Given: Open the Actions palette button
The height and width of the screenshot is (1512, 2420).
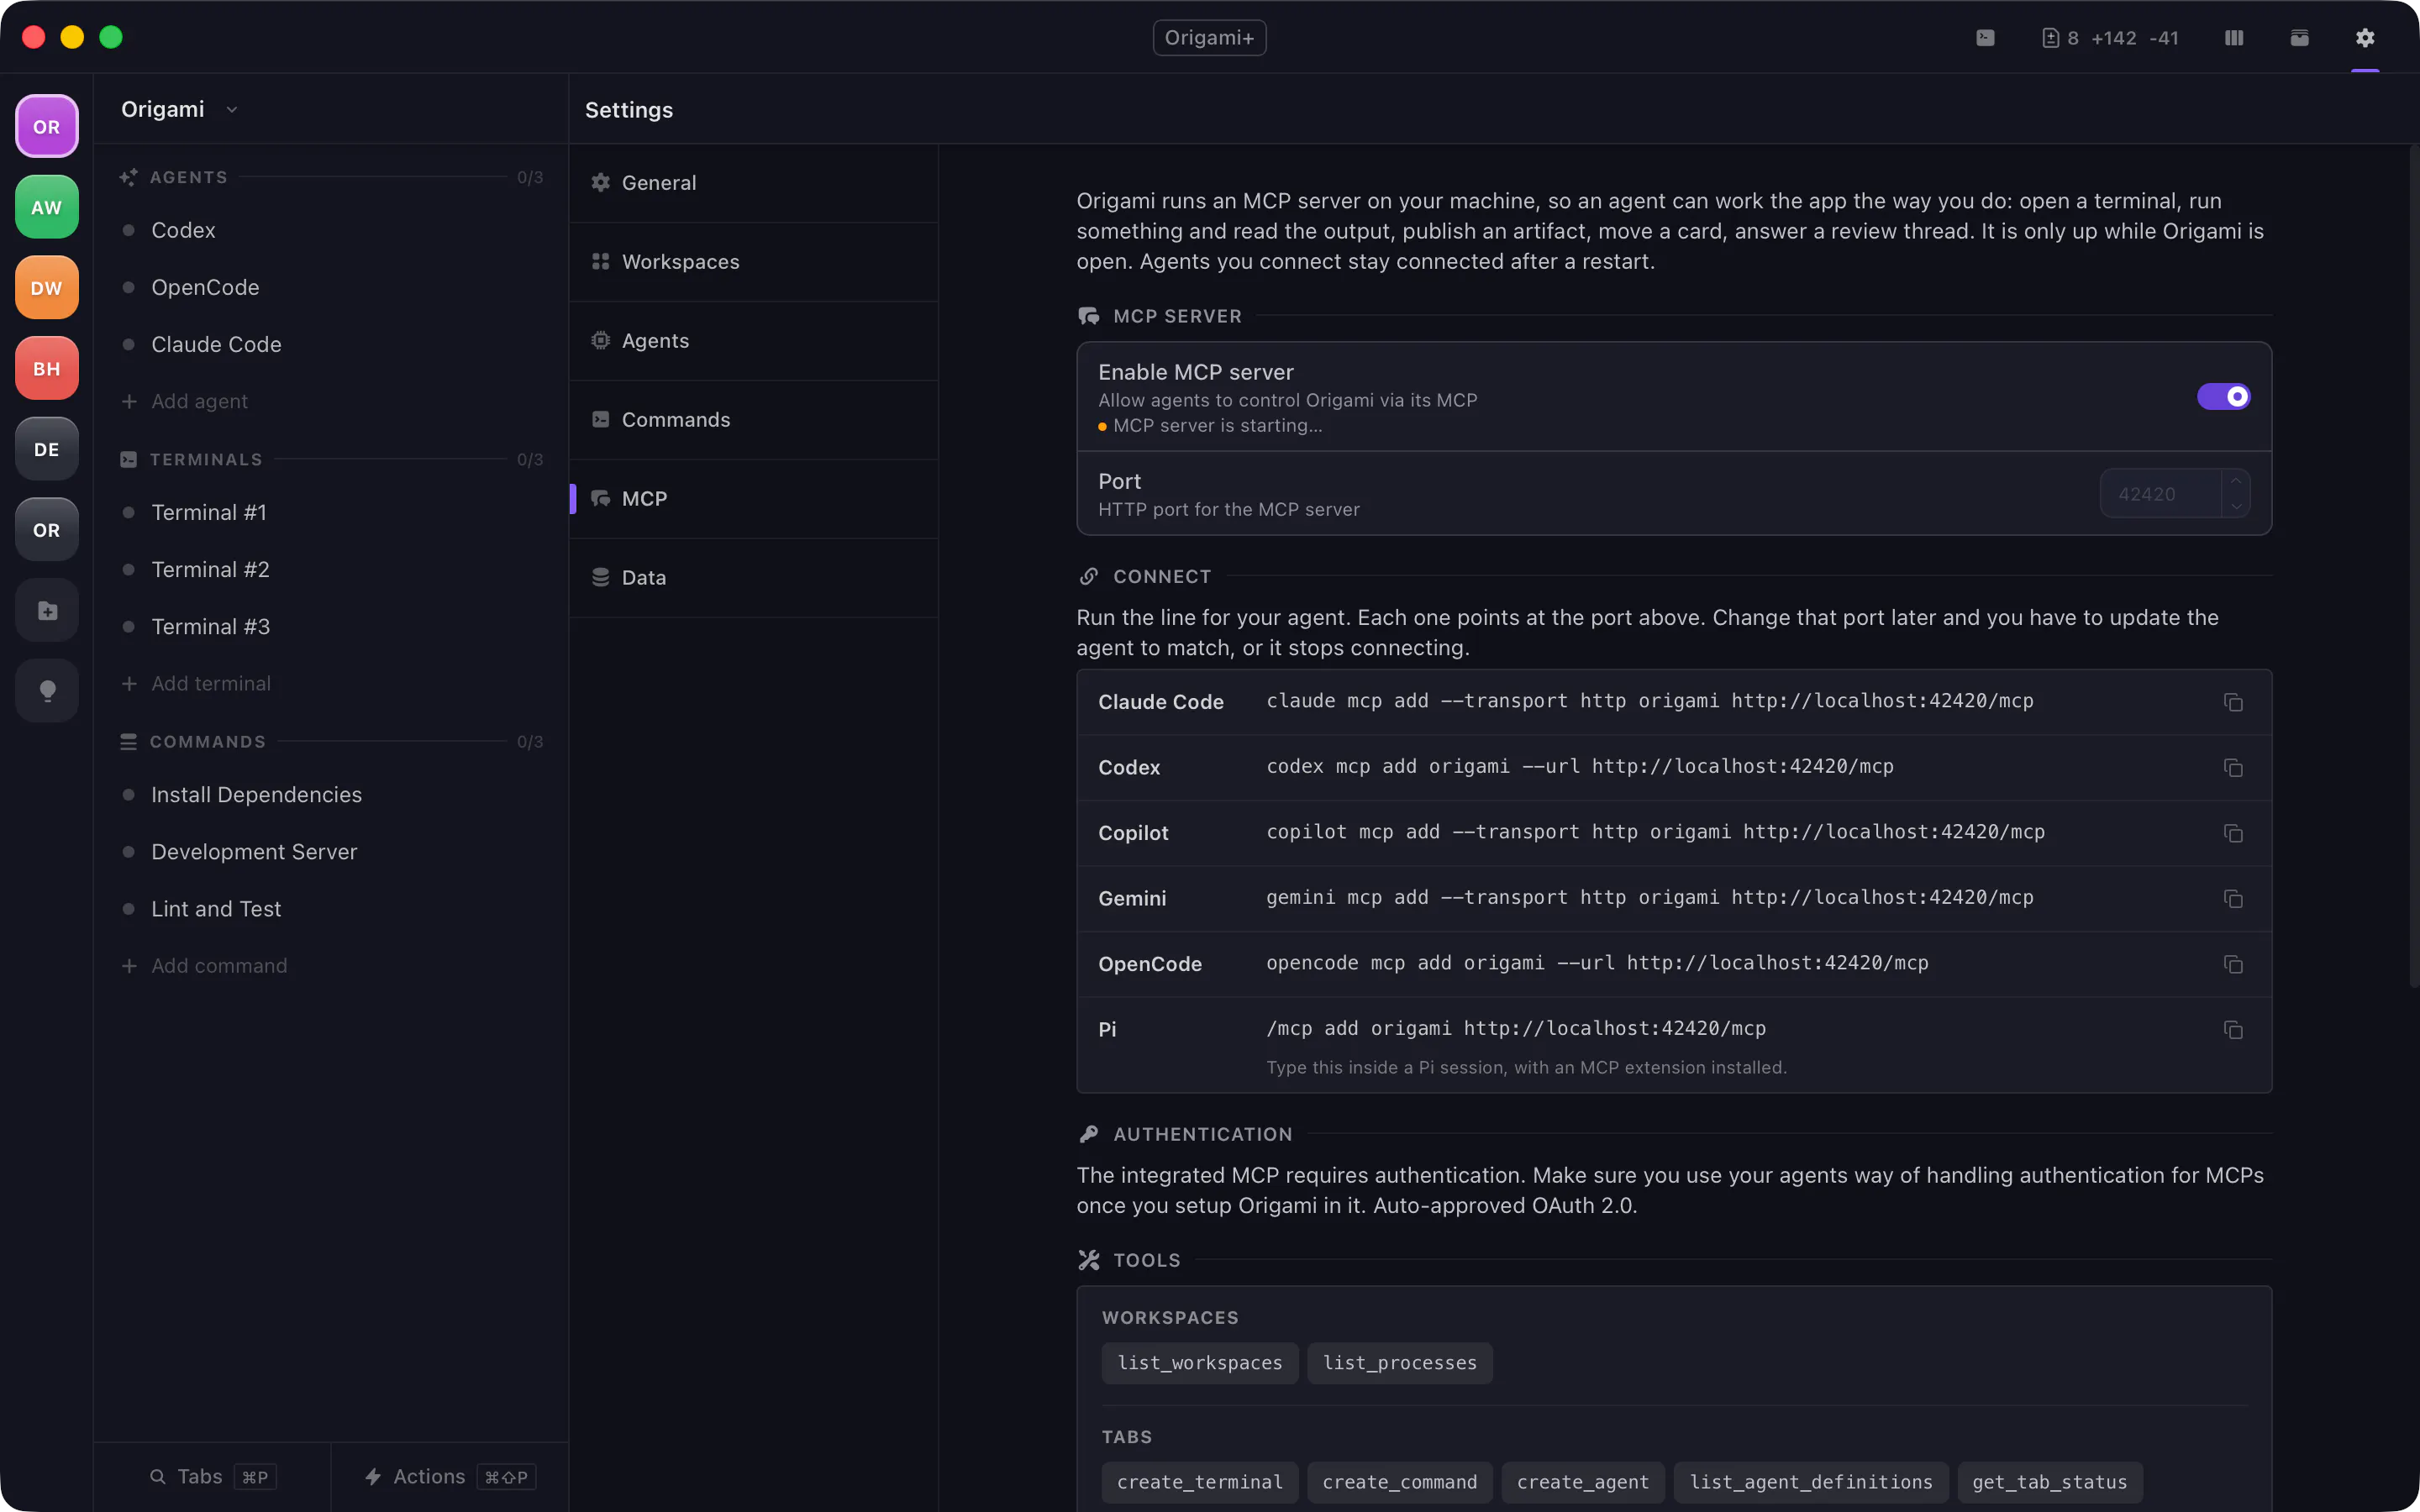Looking at the screenshot, I should pos(450,1477).
